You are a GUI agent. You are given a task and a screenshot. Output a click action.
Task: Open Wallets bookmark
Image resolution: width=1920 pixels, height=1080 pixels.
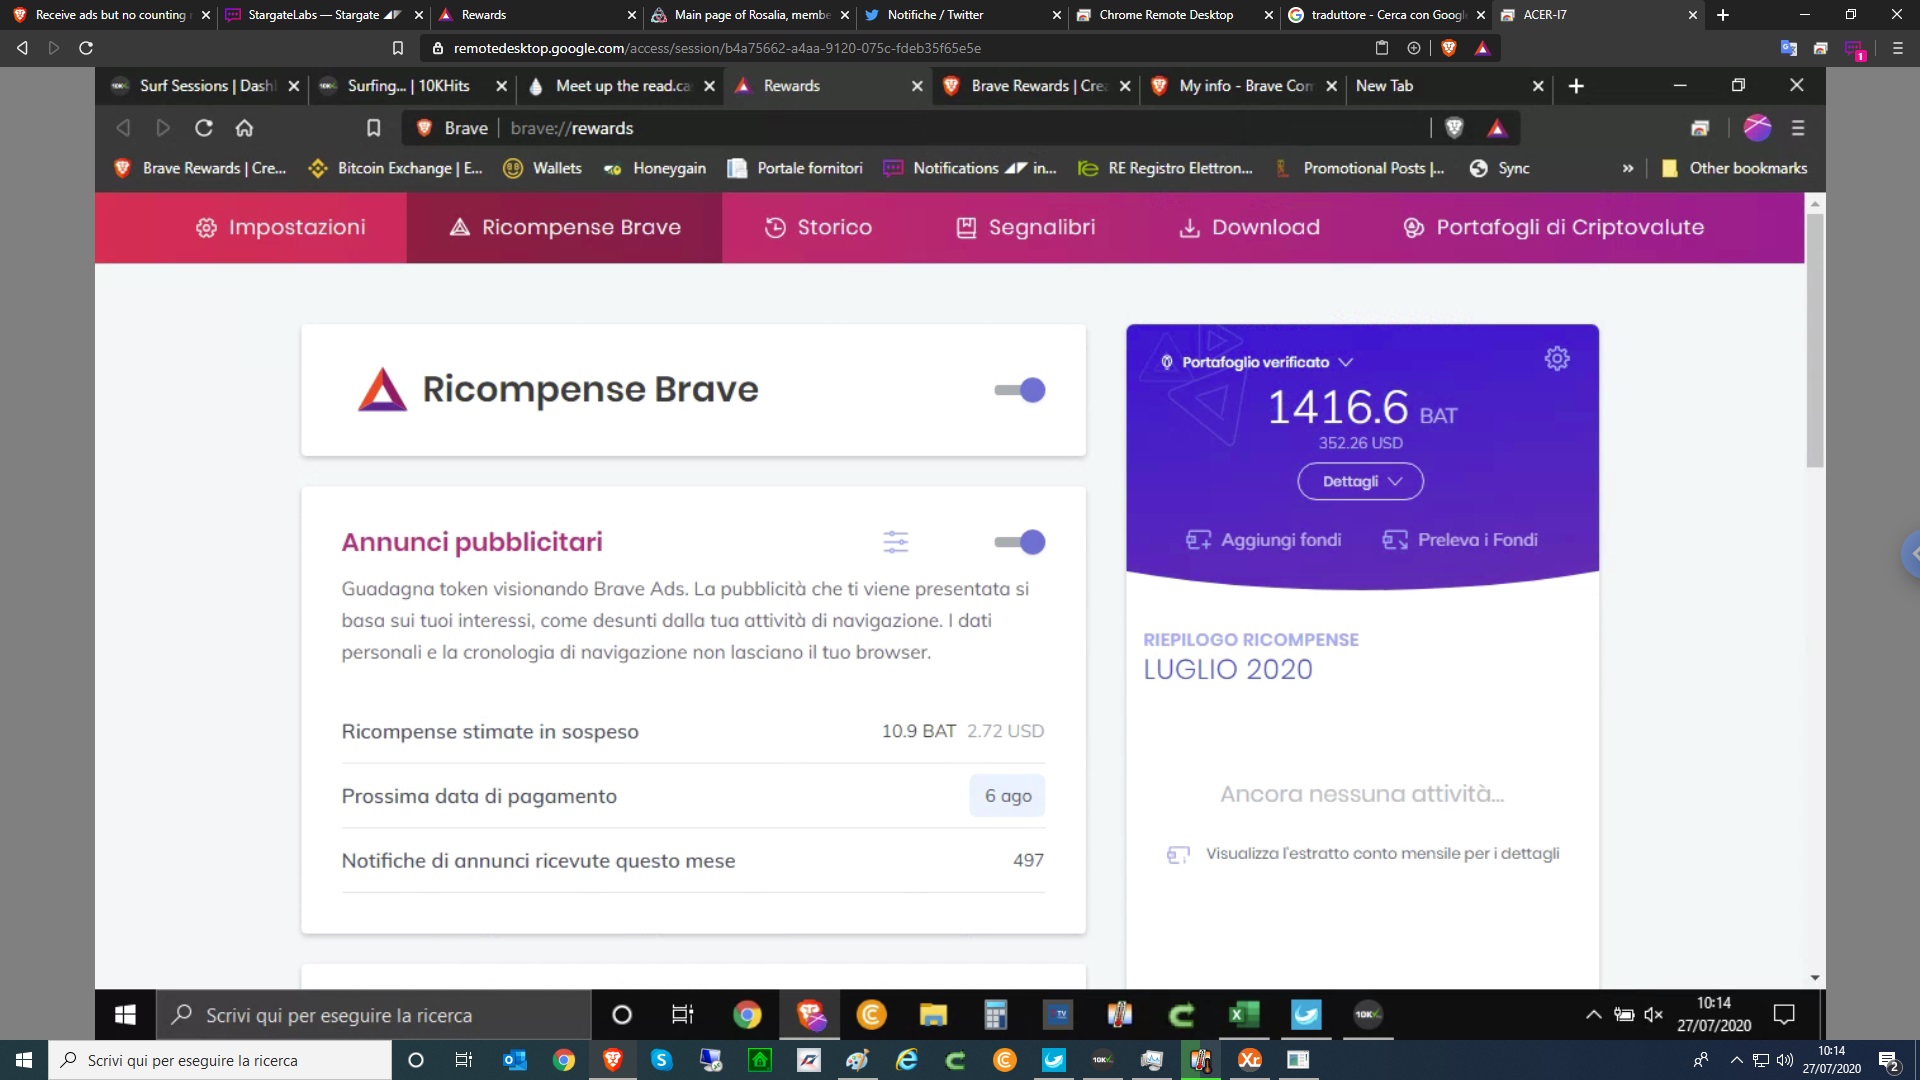[543, 168]
